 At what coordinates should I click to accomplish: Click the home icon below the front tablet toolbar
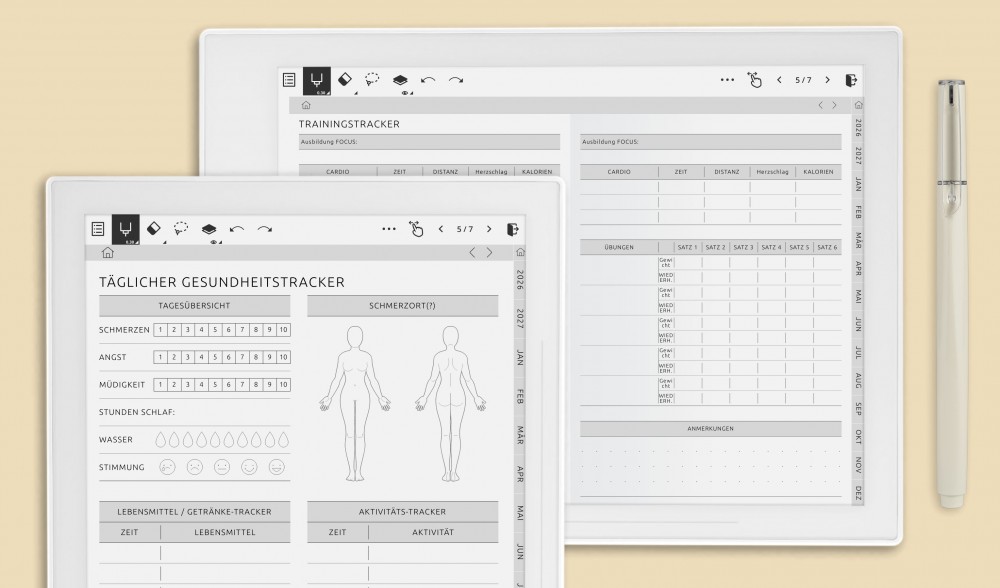(x=108, y=253)
